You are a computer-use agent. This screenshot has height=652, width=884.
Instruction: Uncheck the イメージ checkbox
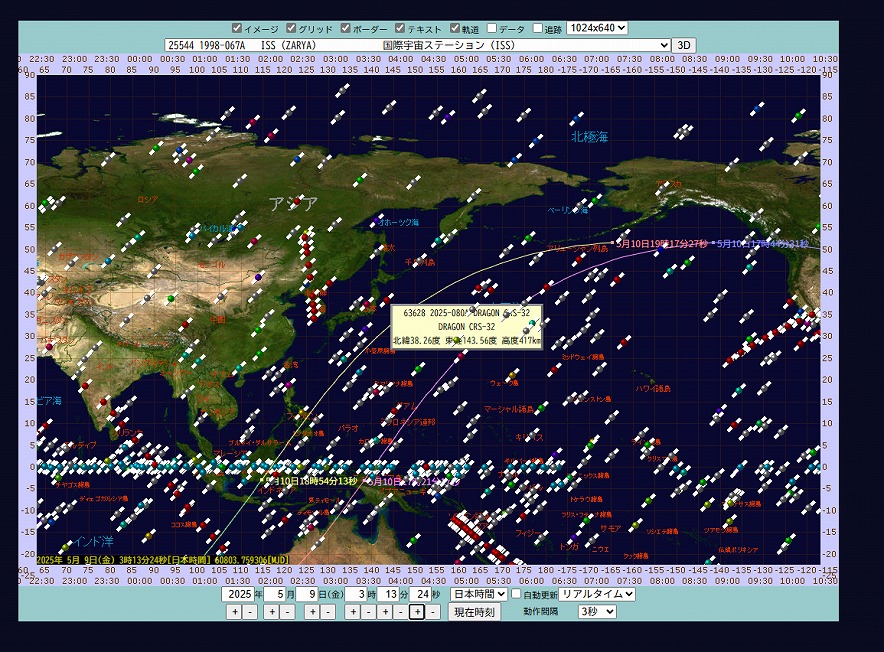tap(237, 29)
